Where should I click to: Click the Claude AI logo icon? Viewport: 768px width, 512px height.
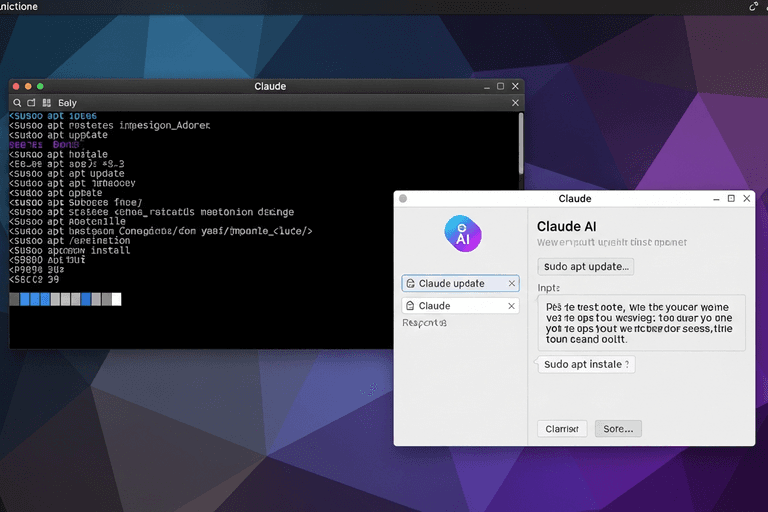[x=463, y=234]
